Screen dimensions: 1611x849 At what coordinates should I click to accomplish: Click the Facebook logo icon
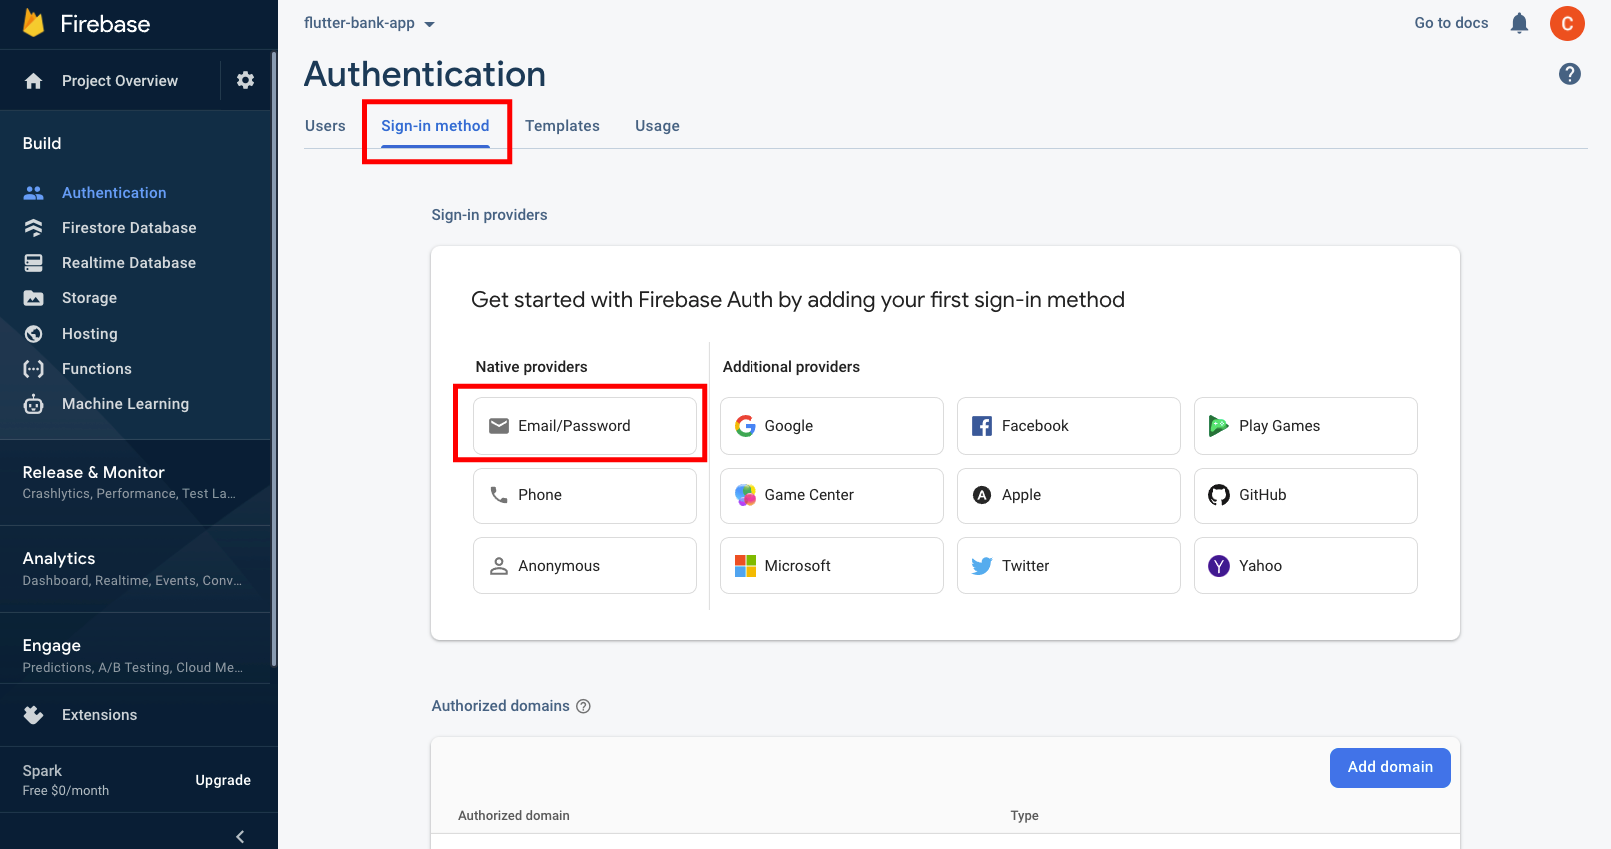point(982,426)
